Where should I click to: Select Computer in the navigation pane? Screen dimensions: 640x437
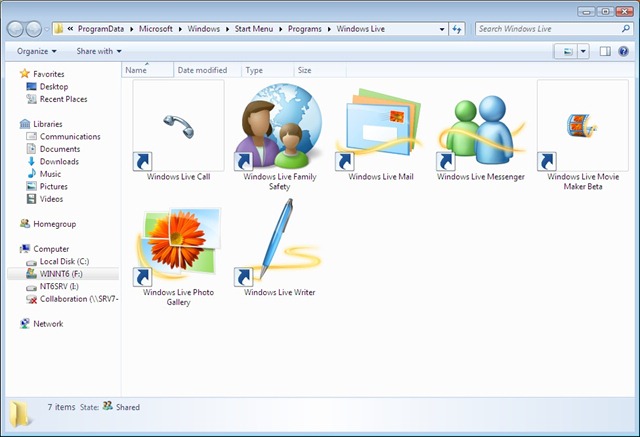click(51, 249)
